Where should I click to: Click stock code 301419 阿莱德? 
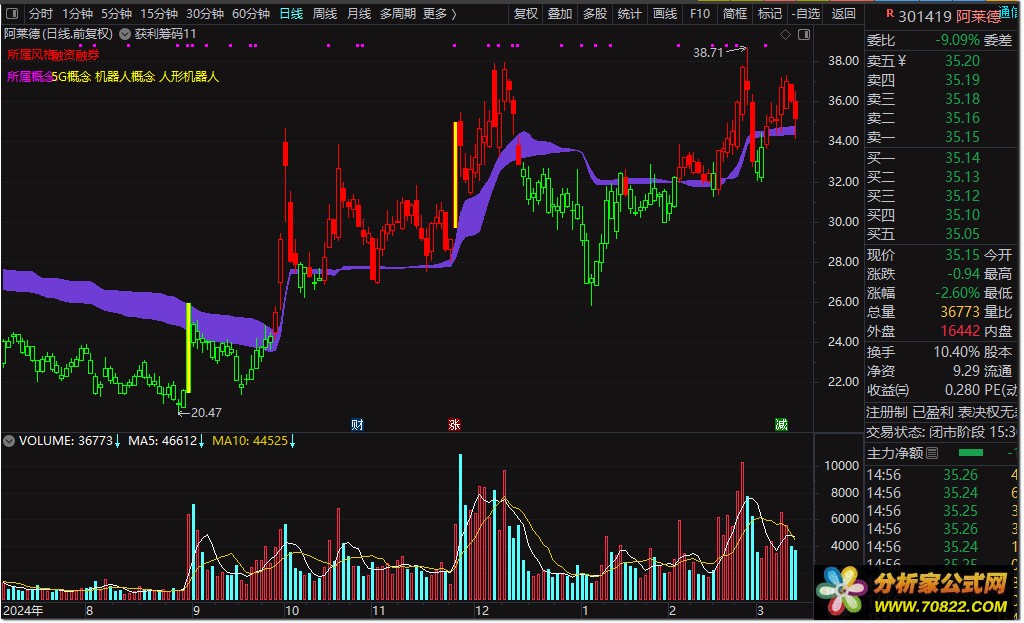pyautogui.click(x=949, y=16)
